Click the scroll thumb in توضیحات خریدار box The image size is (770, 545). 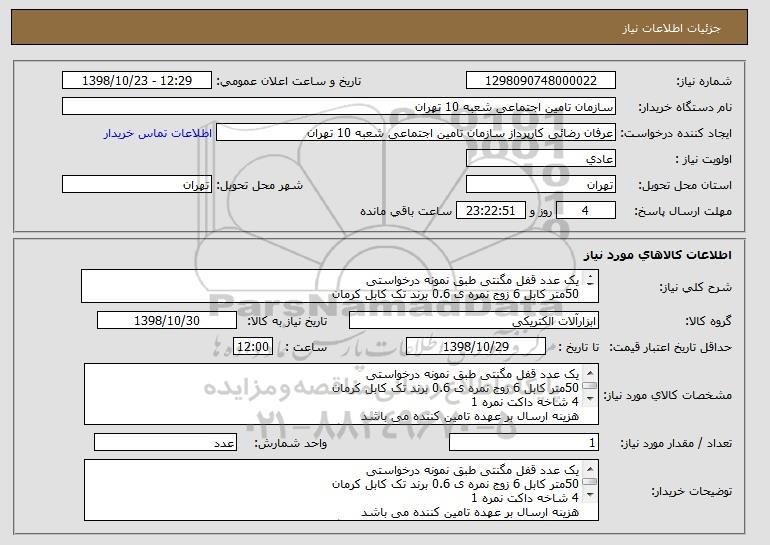coord(590,482)
